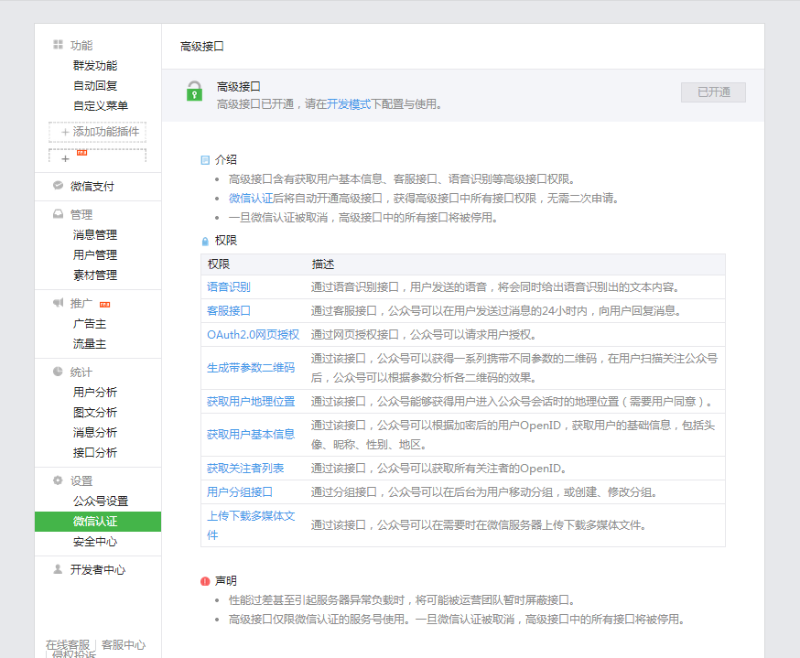Image resolution: width=800 pixels, height=658 pixels.
Task: Click 在线客服 footer link
Action: (x=67, y=645)
